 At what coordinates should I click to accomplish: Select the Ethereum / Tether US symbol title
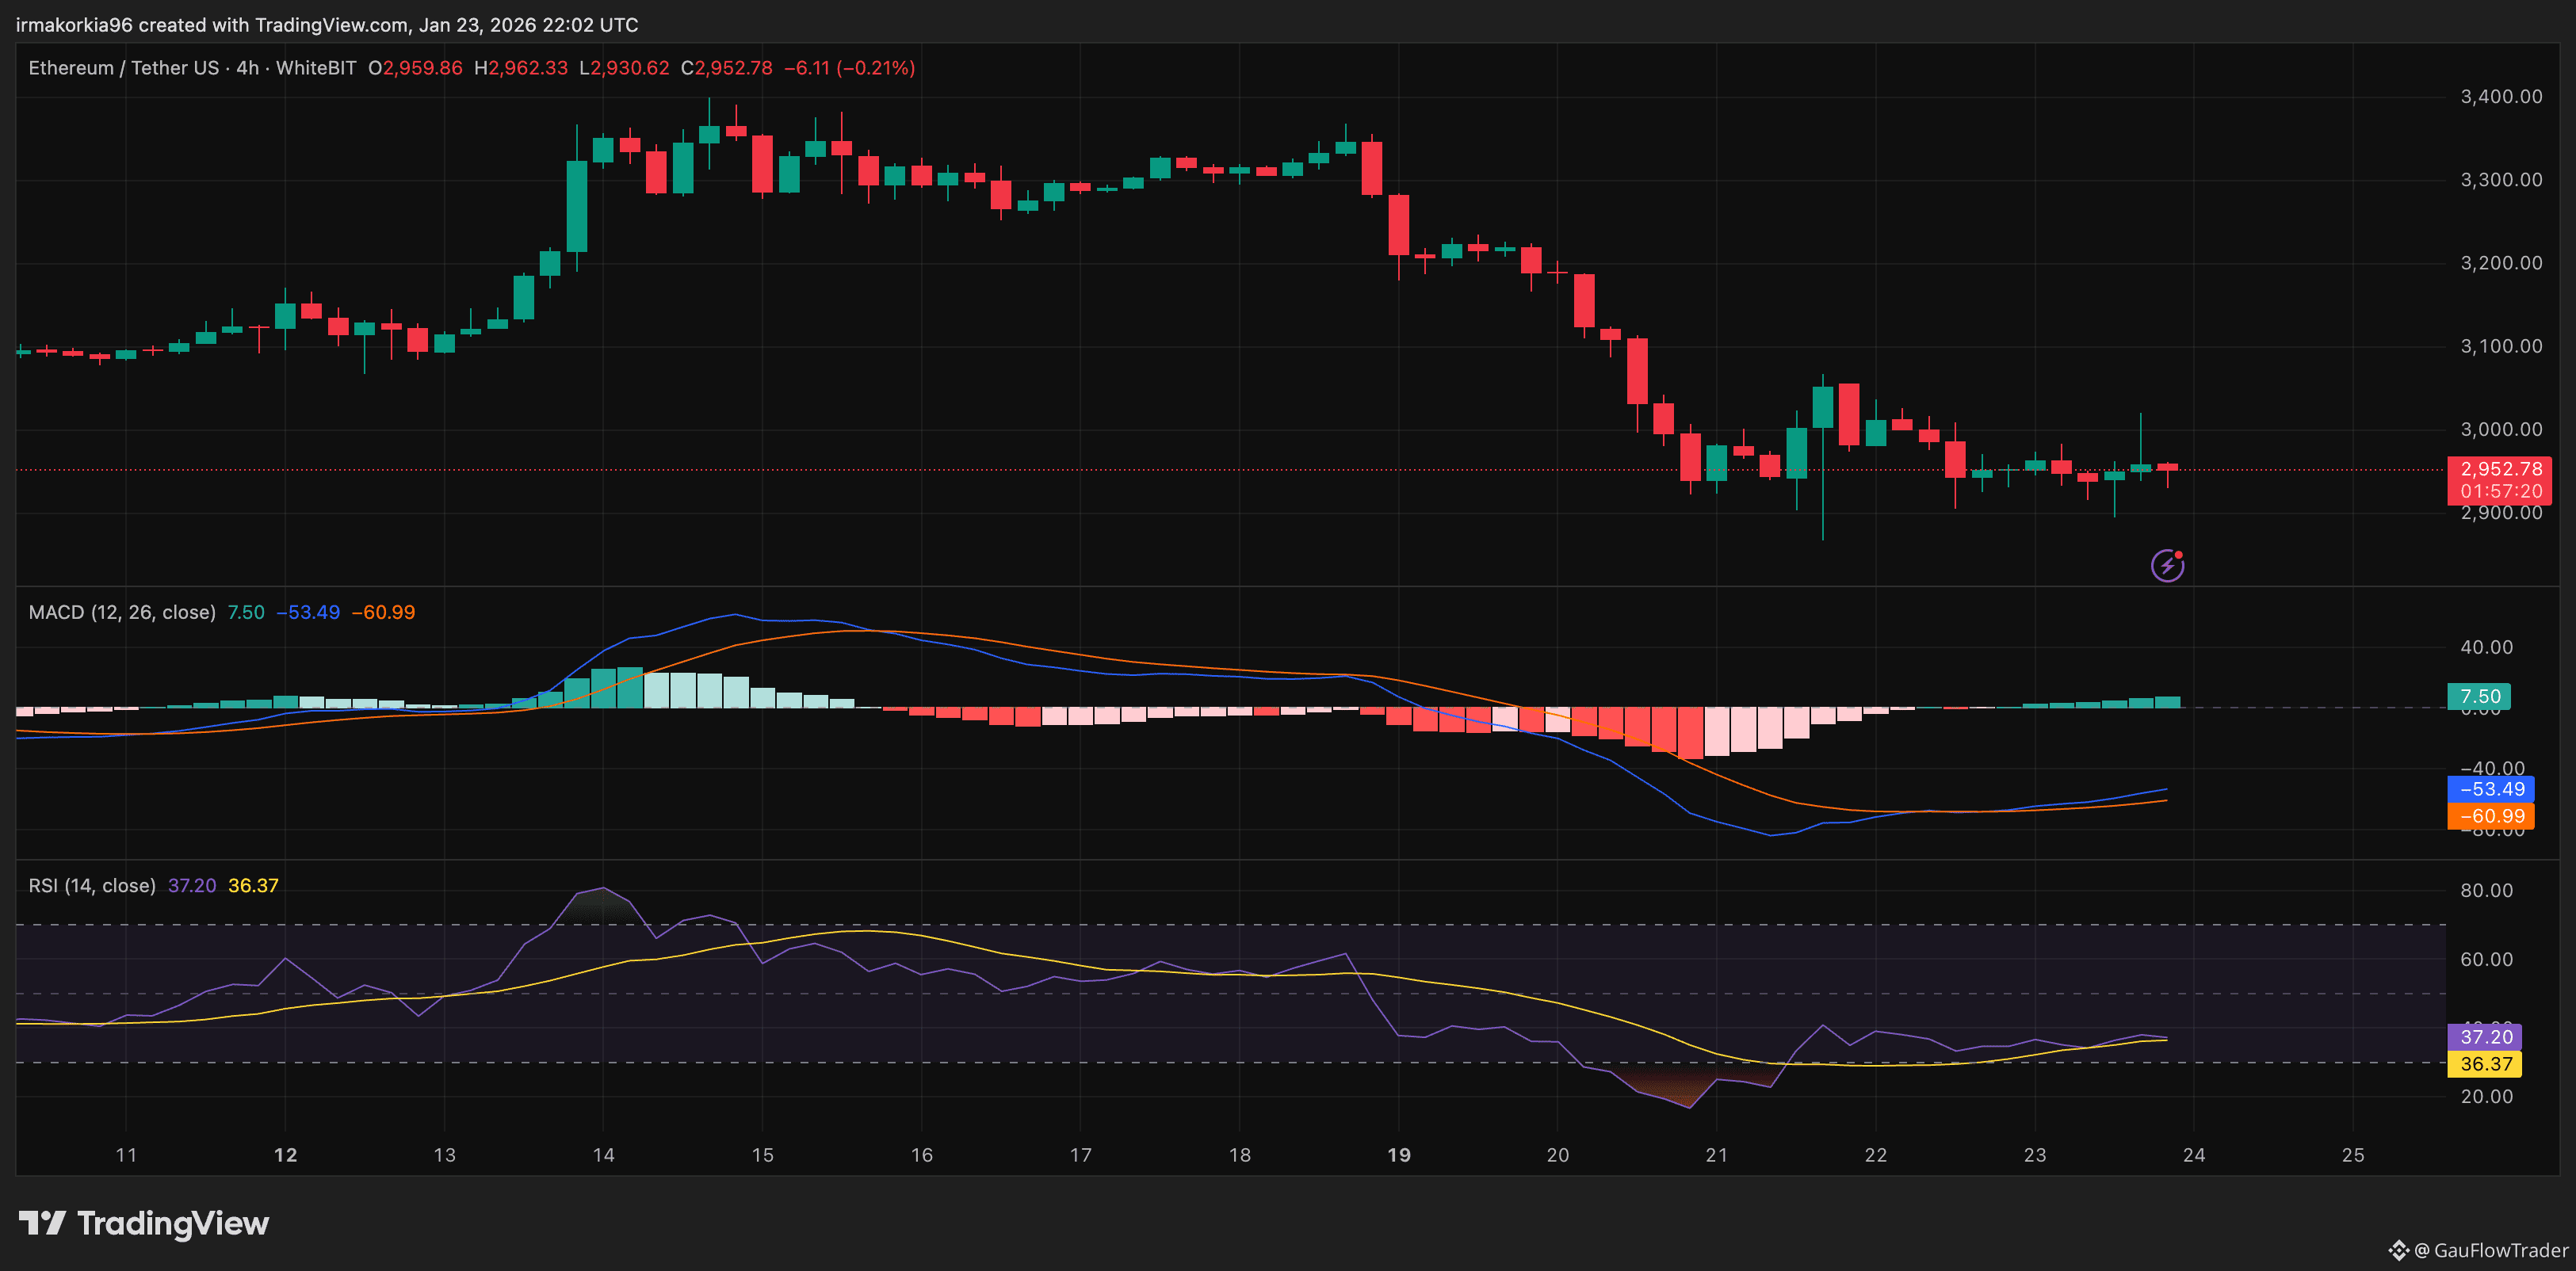pos(123,68)
